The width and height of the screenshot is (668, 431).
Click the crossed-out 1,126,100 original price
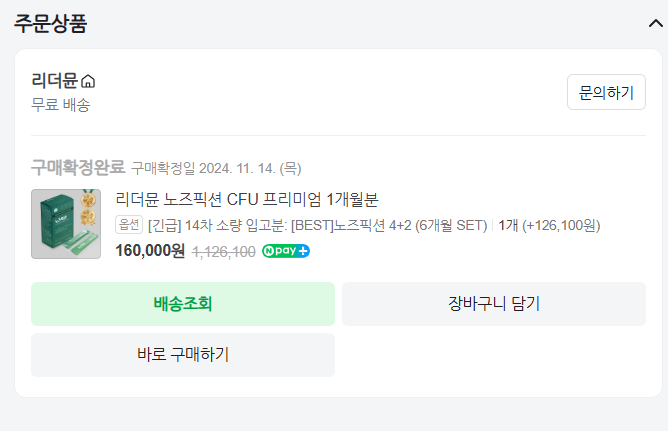click(224, 251)
